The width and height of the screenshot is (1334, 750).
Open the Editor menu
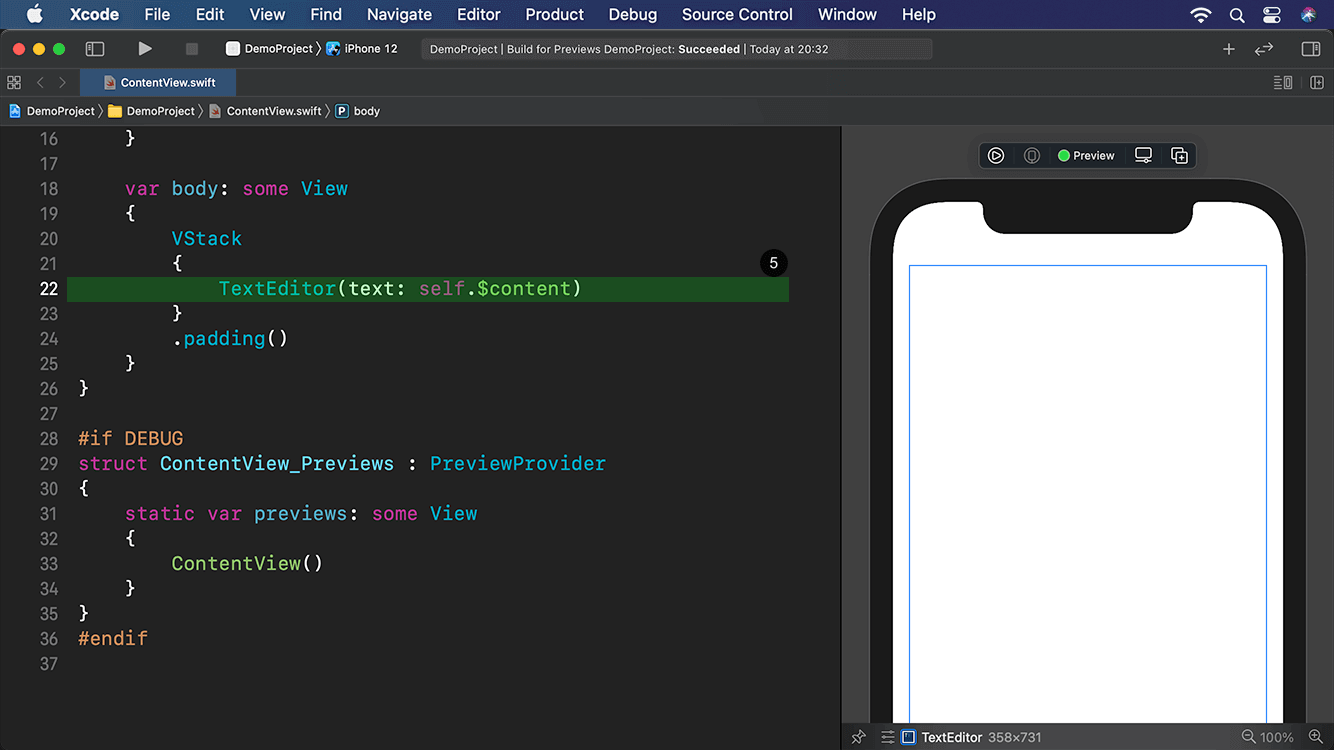tap(479, 14)
